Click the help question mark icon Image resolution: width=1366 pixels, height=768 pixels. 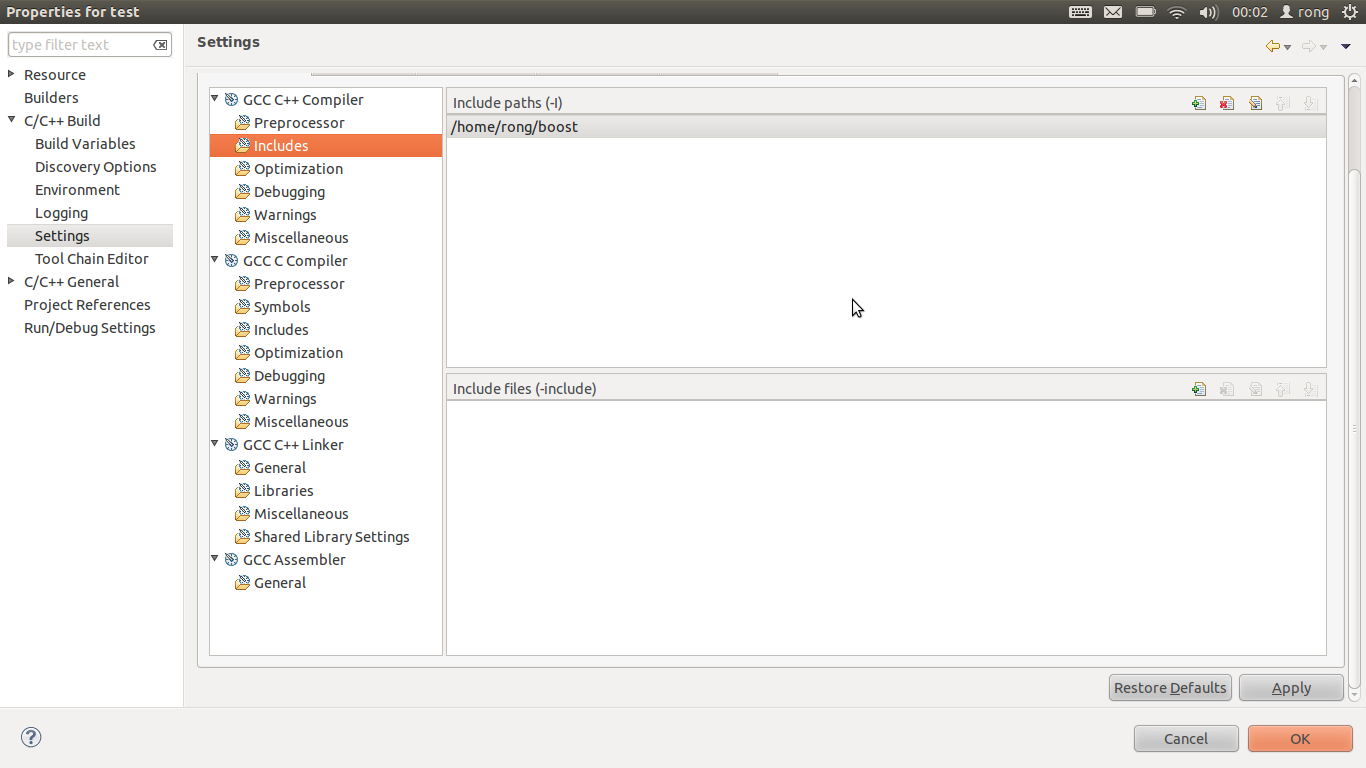point(31,738)
